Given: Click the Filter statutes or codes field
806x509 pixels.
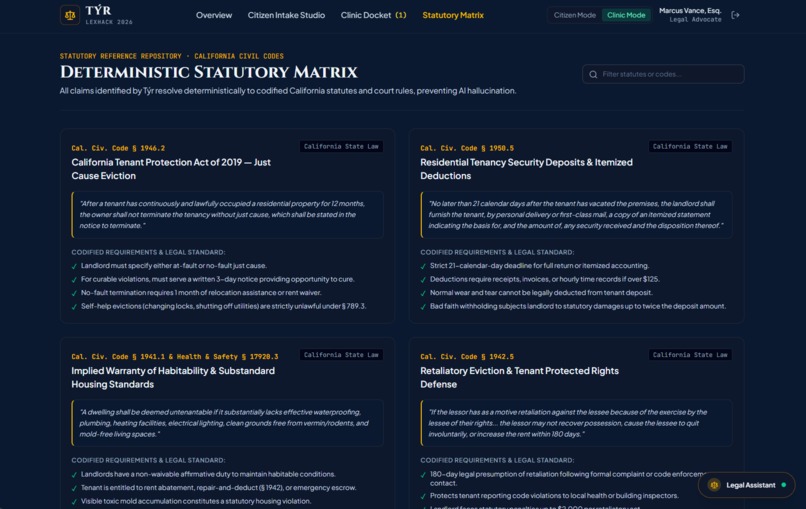Looking at the screenshot, I should click(663, 74).
